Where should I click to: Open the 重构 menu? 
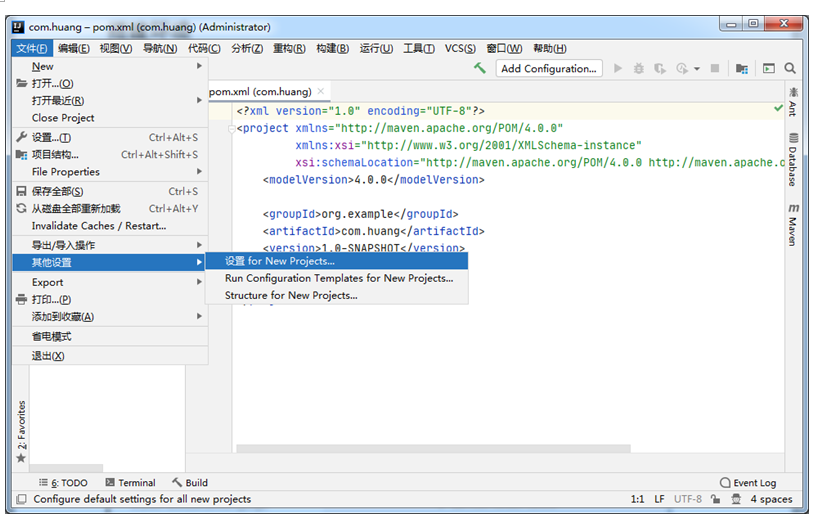tap(289, 48)
